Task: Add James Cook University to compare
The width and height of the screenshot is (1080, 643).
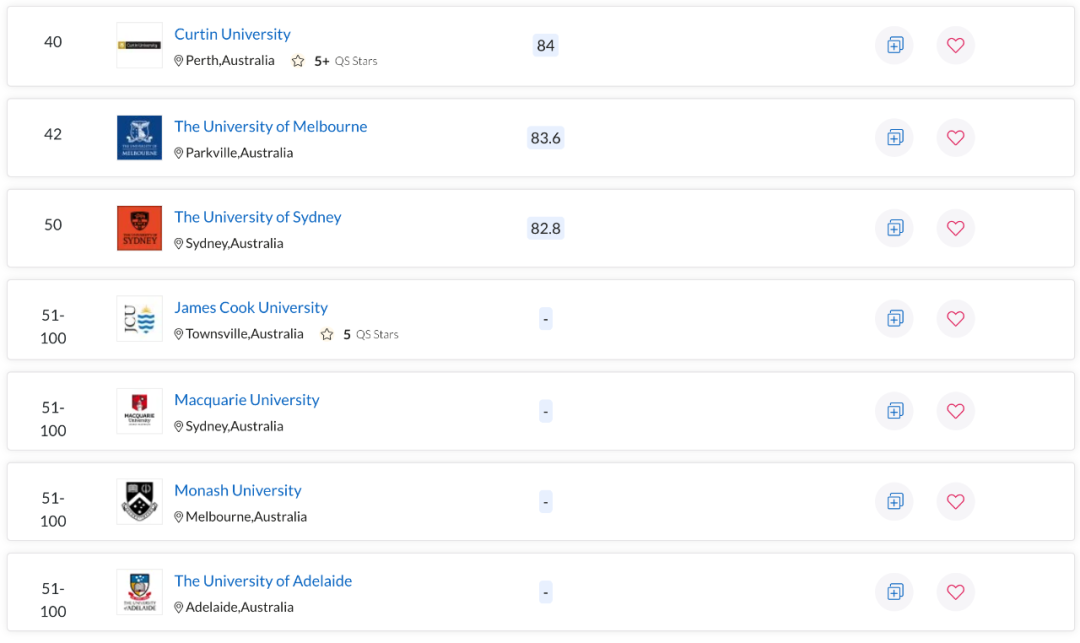Action: 894,318
